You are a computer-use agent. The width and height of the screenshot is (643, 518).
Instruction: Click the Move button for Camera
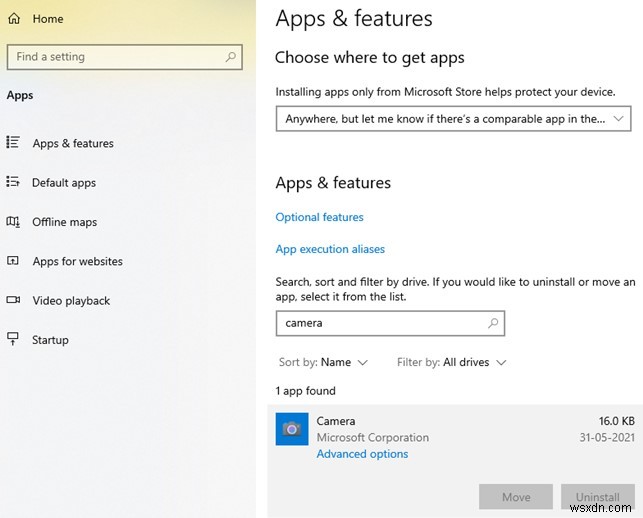(516, 497)
